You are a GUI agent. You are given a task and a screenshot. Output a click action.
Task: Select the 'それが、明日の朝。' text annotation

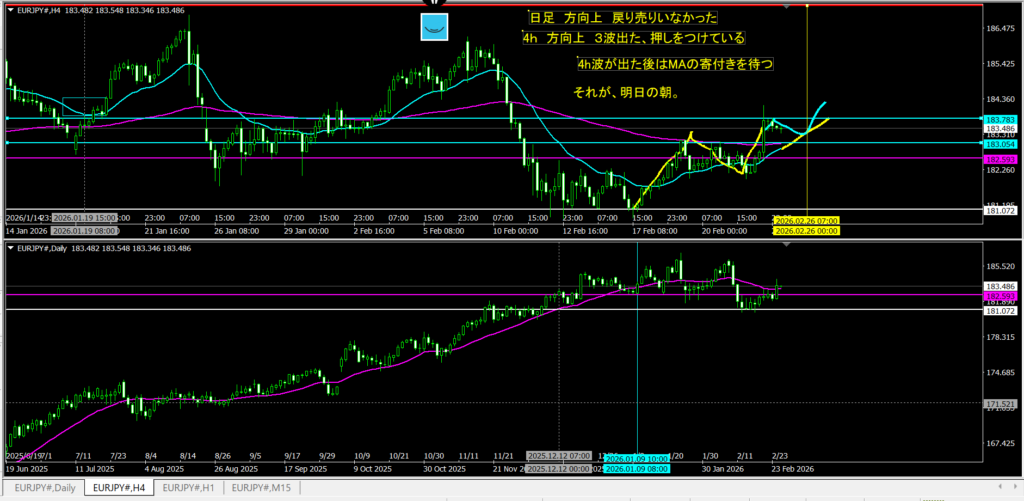[x=627, y=93]
